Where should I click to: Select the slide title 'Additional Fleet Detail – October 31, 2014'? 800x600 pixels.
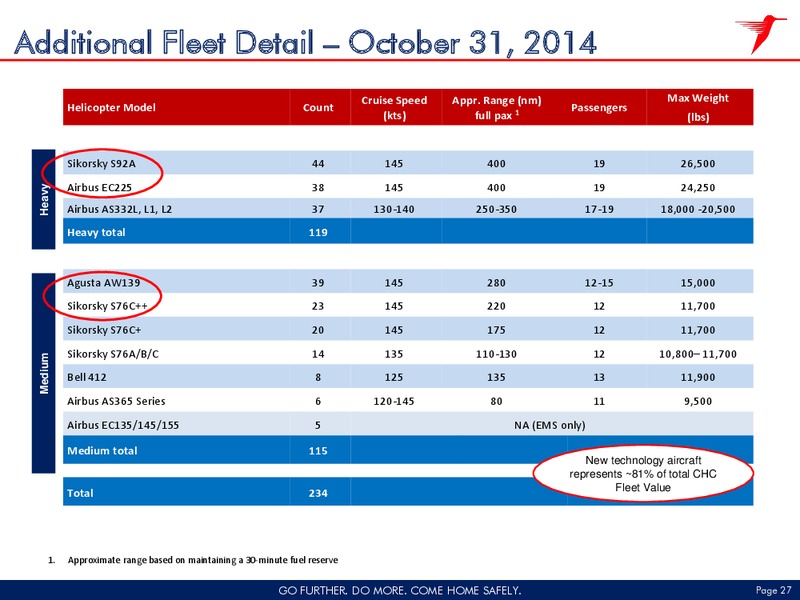(x=306, y=42)
